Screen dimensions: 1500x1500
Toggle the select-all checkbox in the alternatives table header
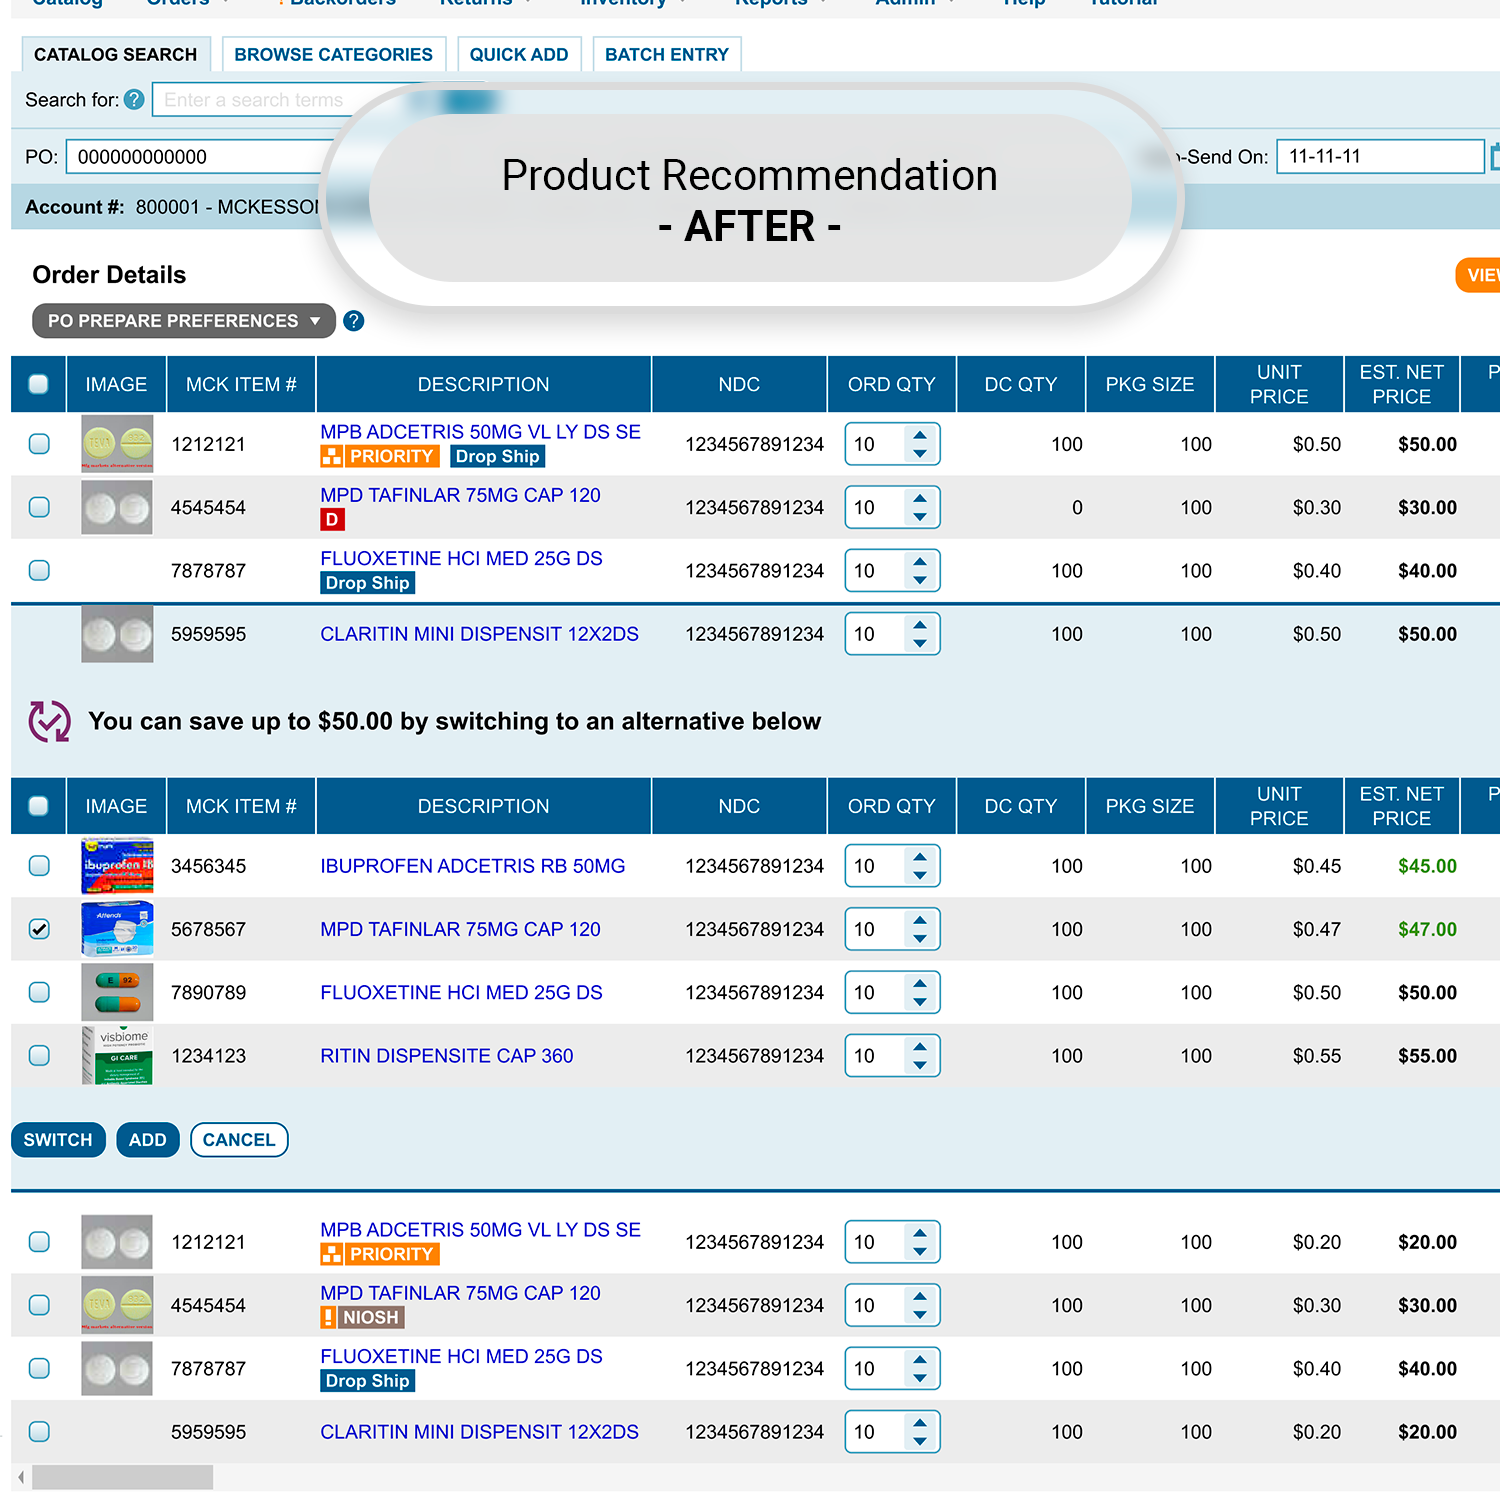pos(39,806)
